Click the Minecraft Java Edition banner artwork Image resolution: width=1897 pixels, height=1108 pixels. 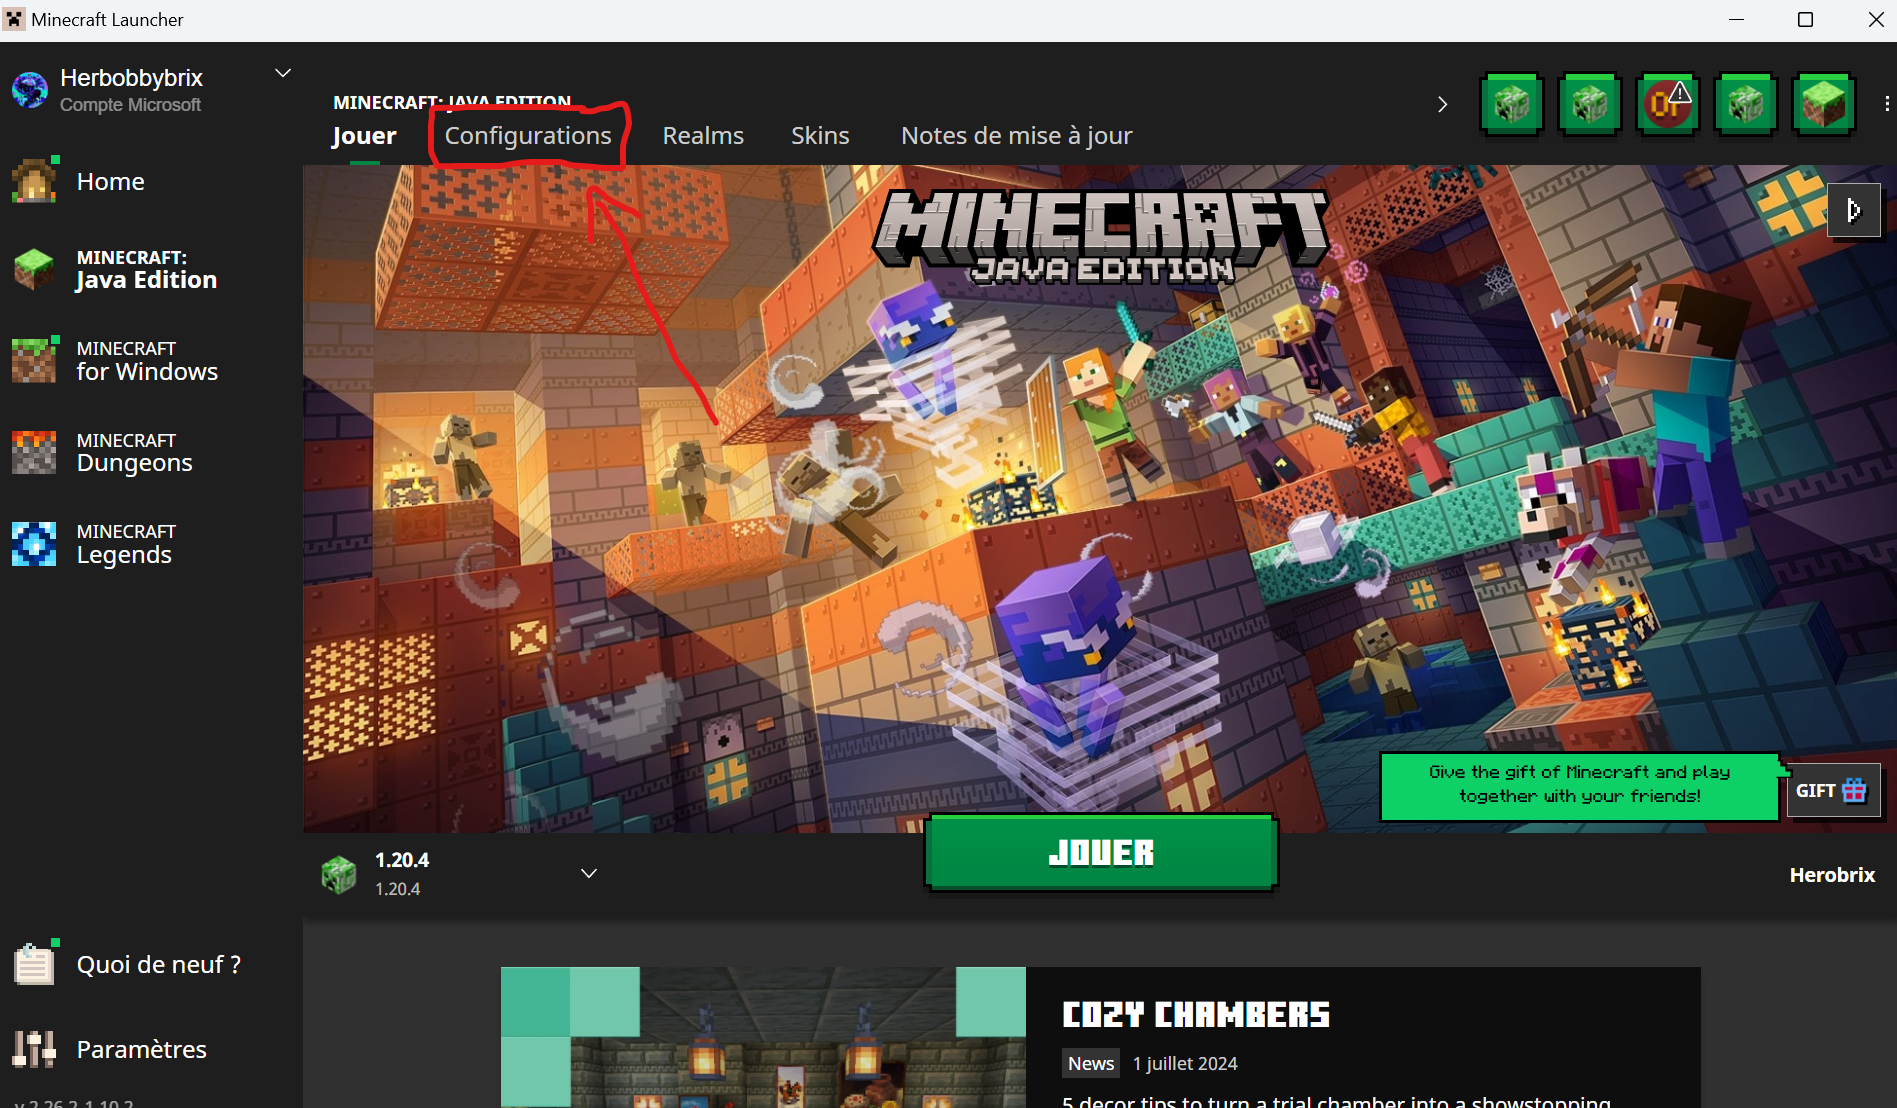coord(1099,498)
